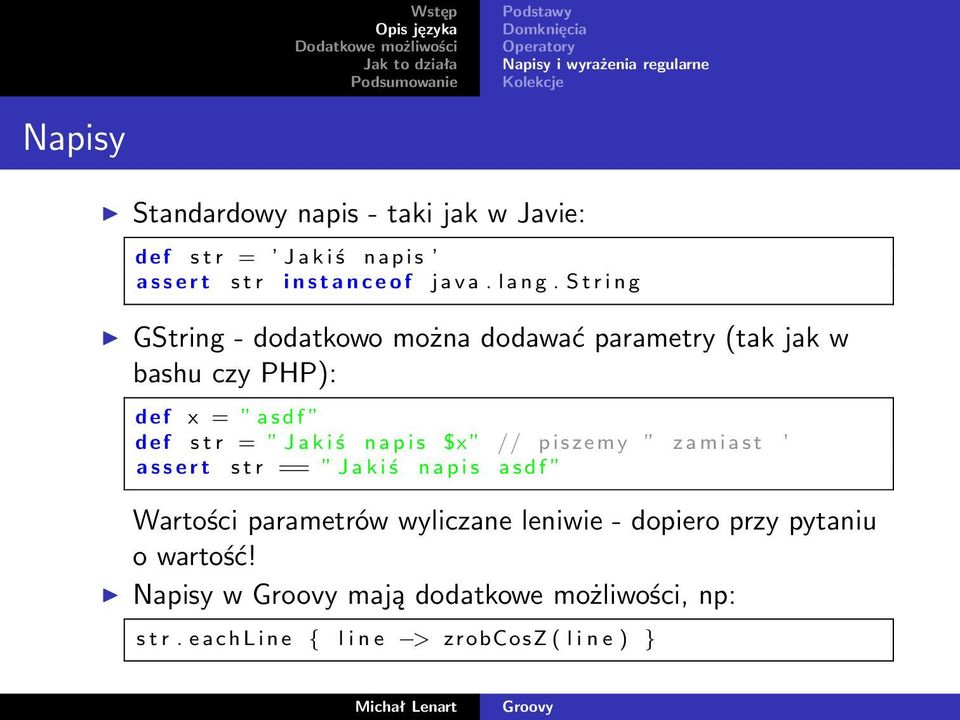This screenshot has height=720, width=960.
Task: Click code line assert str == "Jakiś napis asdf"
Action: pos(347,468)
